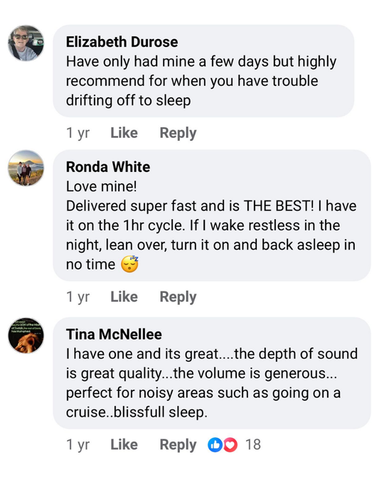Open the Elizabeth Durose name link

point(122,42)
